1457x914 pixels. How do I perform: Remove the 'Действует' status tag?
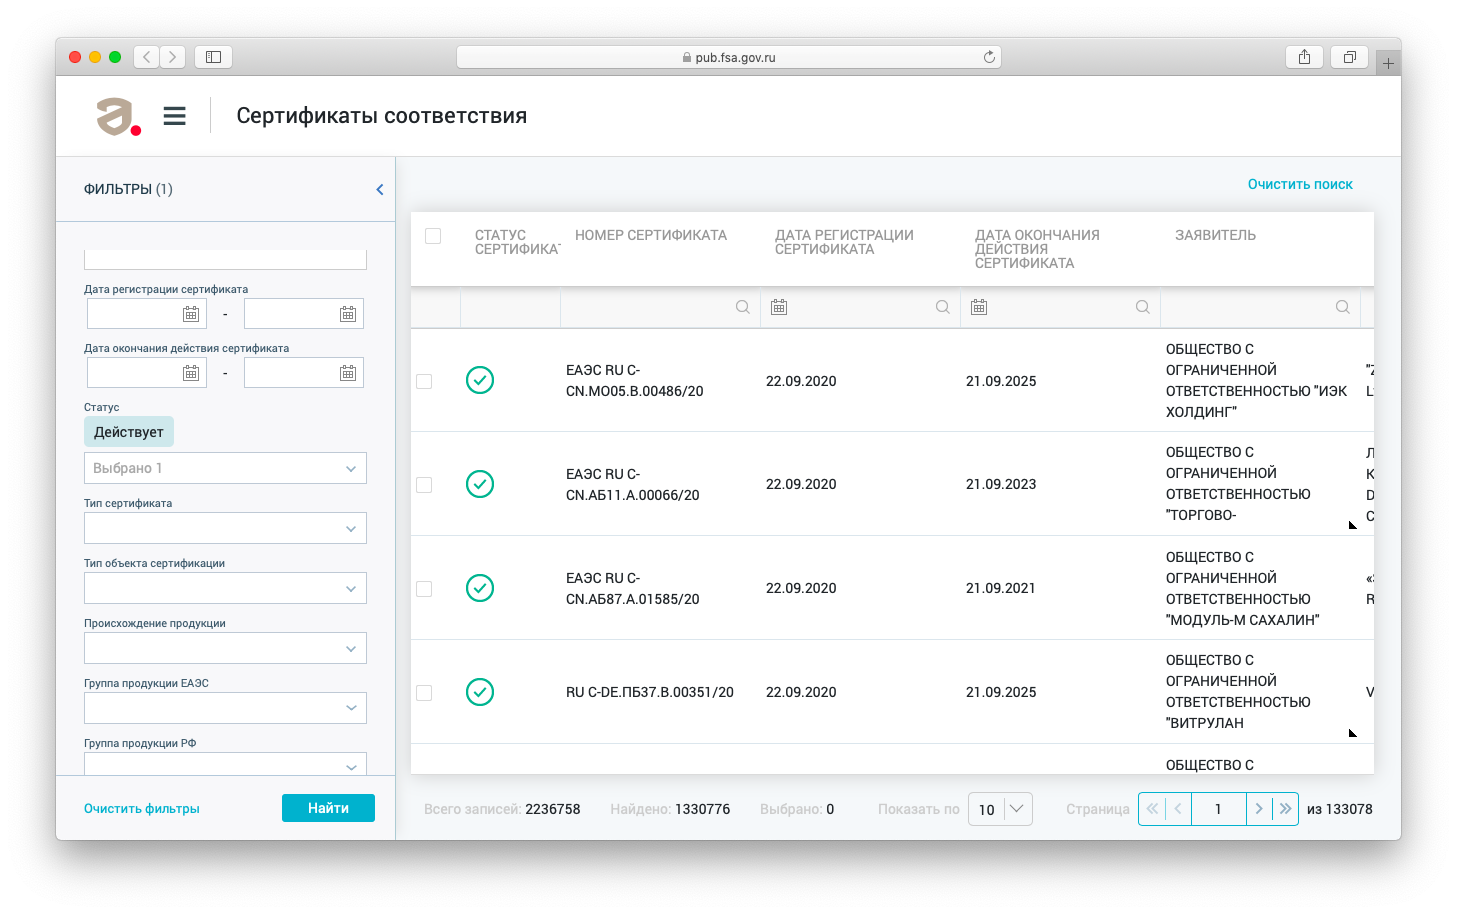coord(129,432)
